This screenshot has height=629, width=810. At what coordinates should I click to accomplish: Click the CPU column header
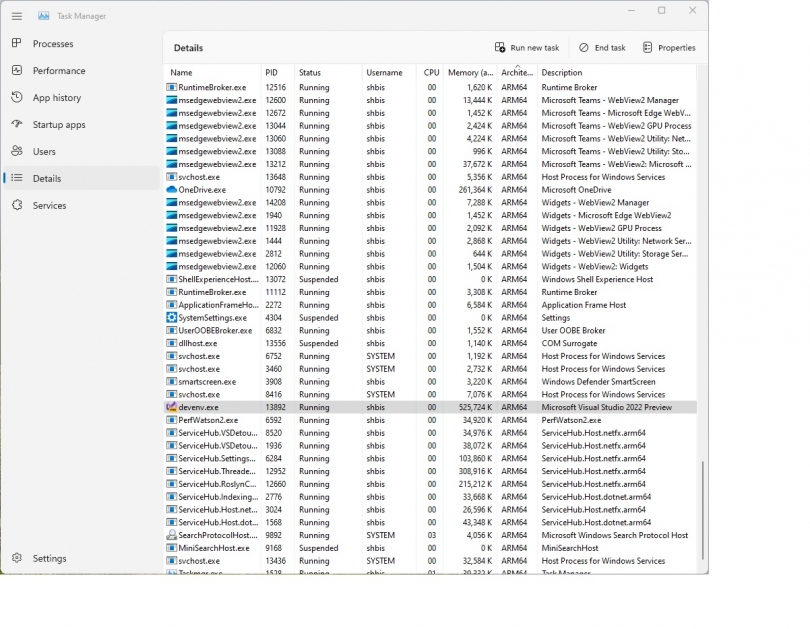[x=431, y=72]
